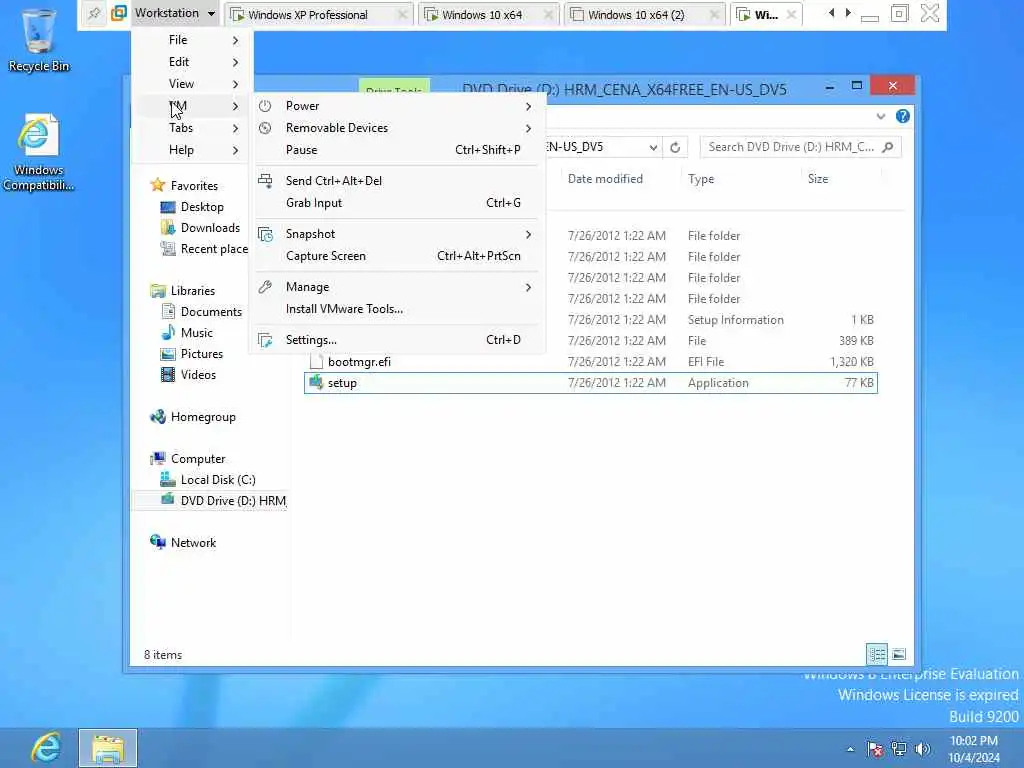Select the setup application file
The width and height of the screenshot is (1024, 768).
(590, 383)
